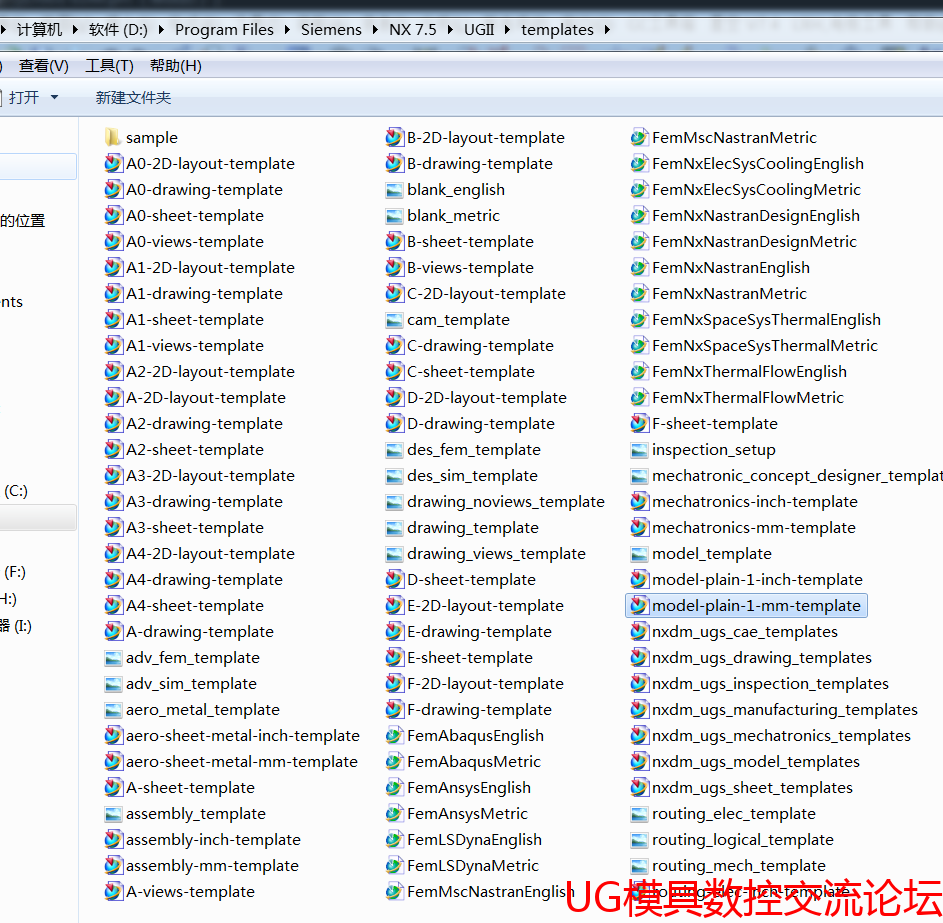Go to Siemens folder in the address bar
Image resolution: width=943 pixels, height=923 pixels.
pos(331,29)
